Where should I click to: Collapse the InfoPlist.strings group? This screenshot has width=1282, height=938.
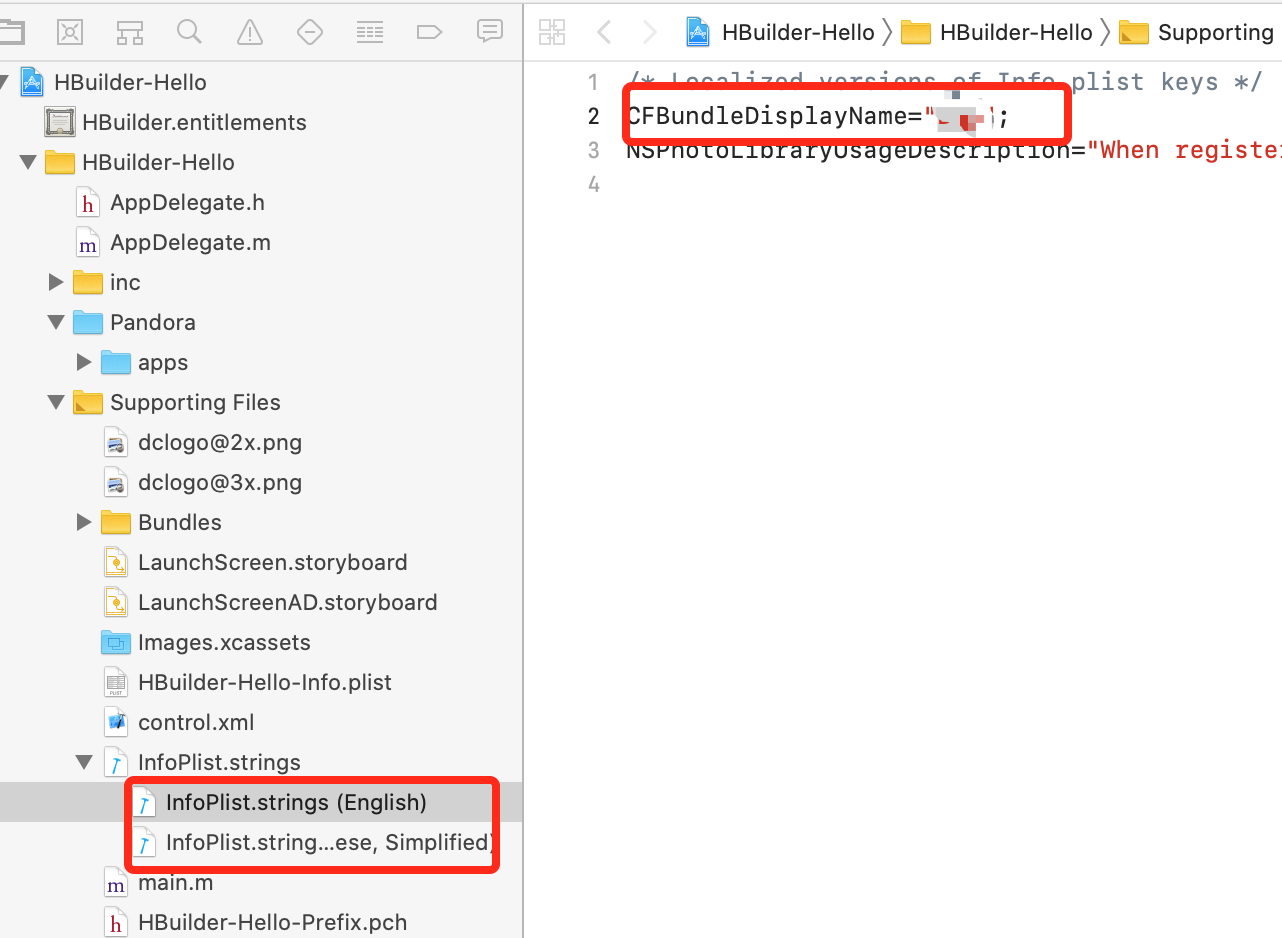click(84, 762)
